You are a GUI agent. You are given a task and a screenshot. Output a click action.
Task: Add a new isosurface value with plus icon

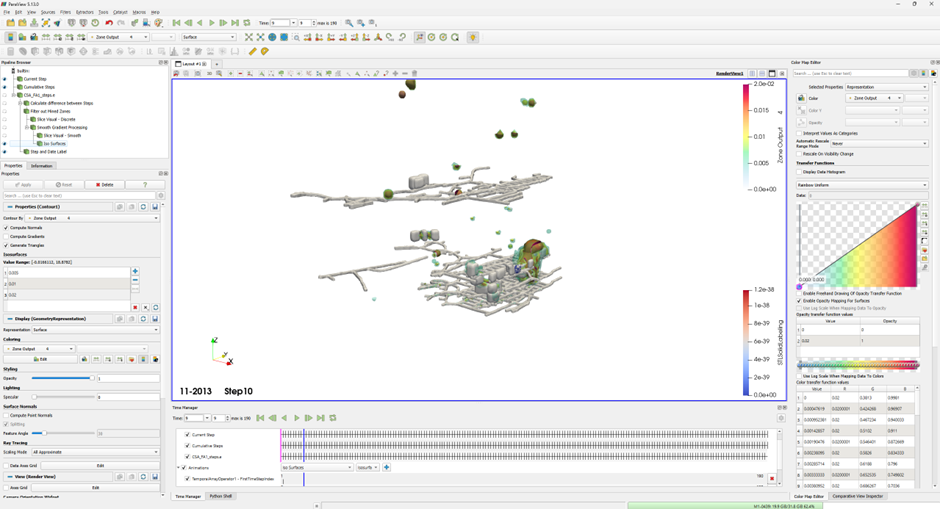point(135,271)
